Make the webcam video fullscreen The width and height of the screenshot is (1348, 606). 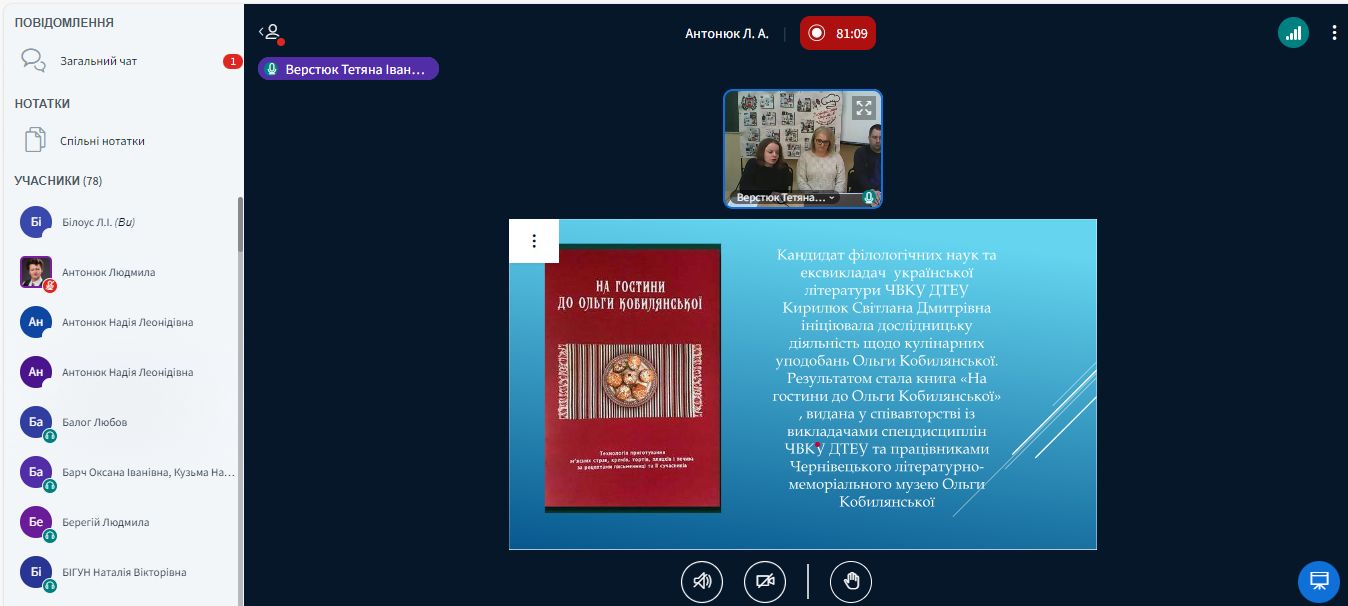863,108
